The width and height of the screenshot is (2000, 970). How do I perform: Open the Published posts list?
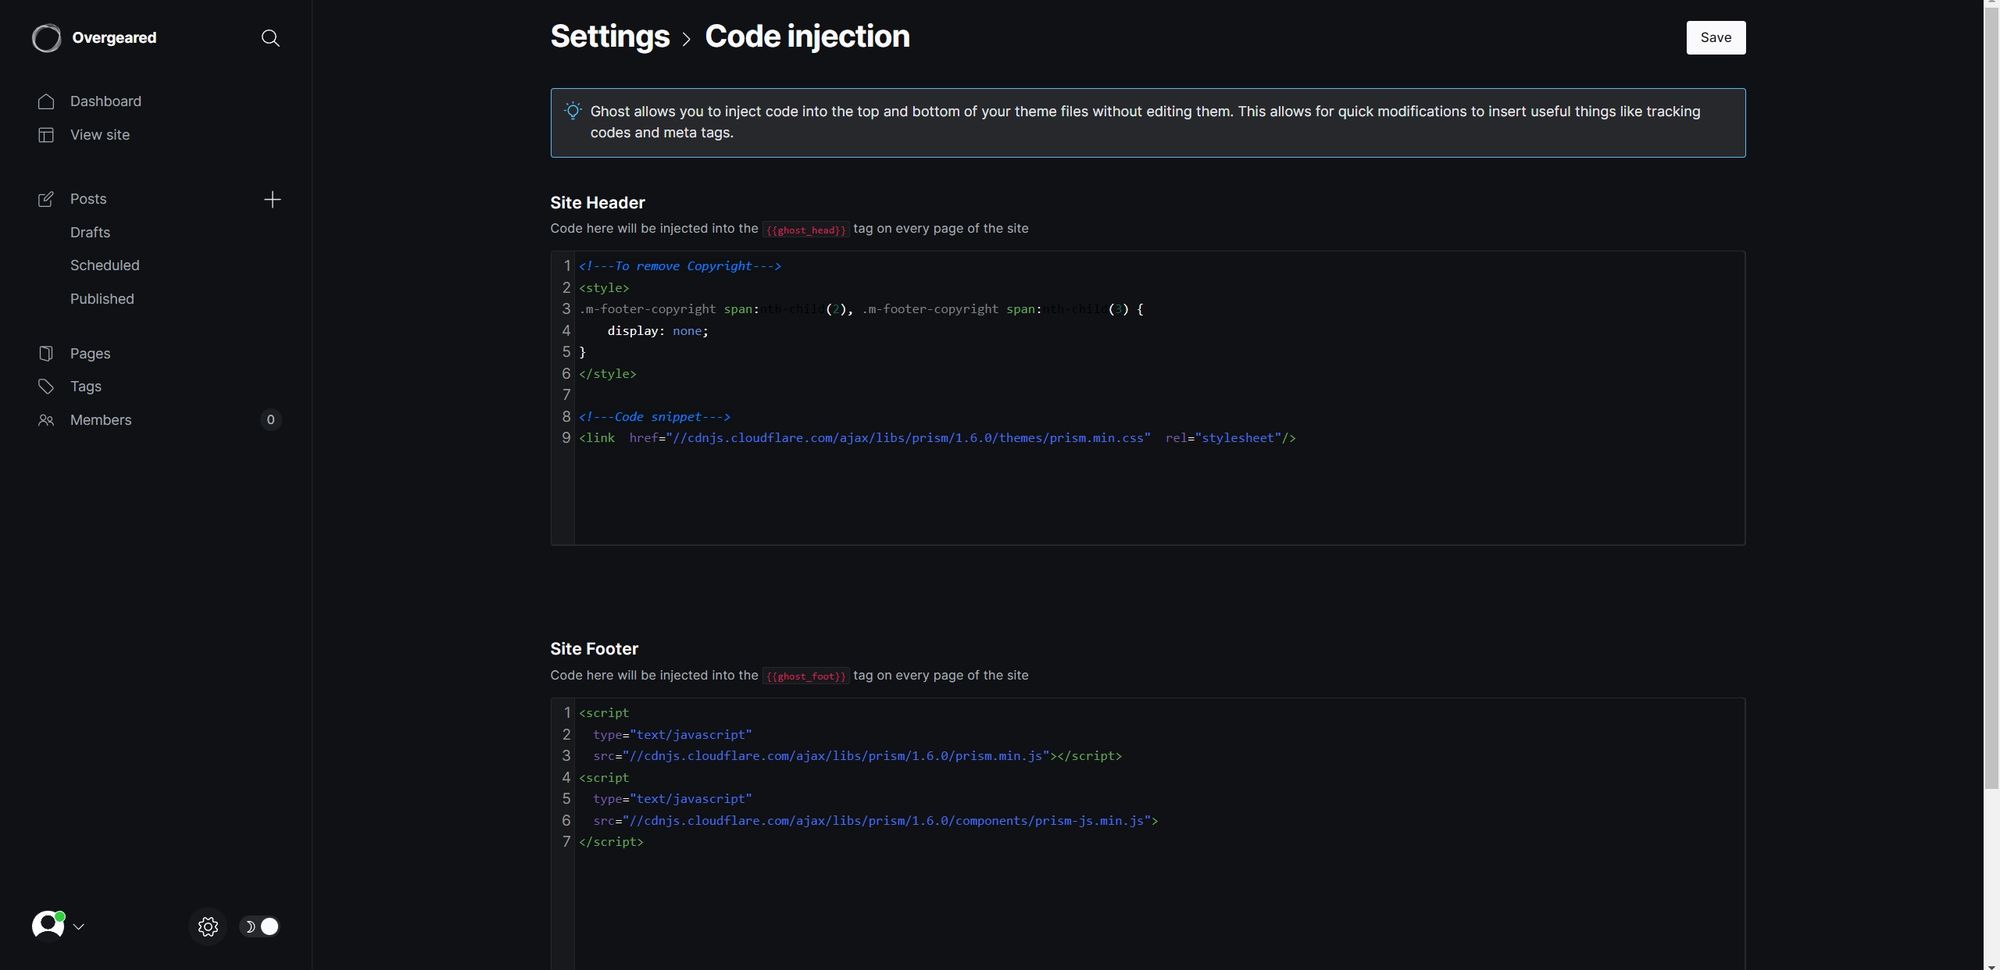(102, 299)
